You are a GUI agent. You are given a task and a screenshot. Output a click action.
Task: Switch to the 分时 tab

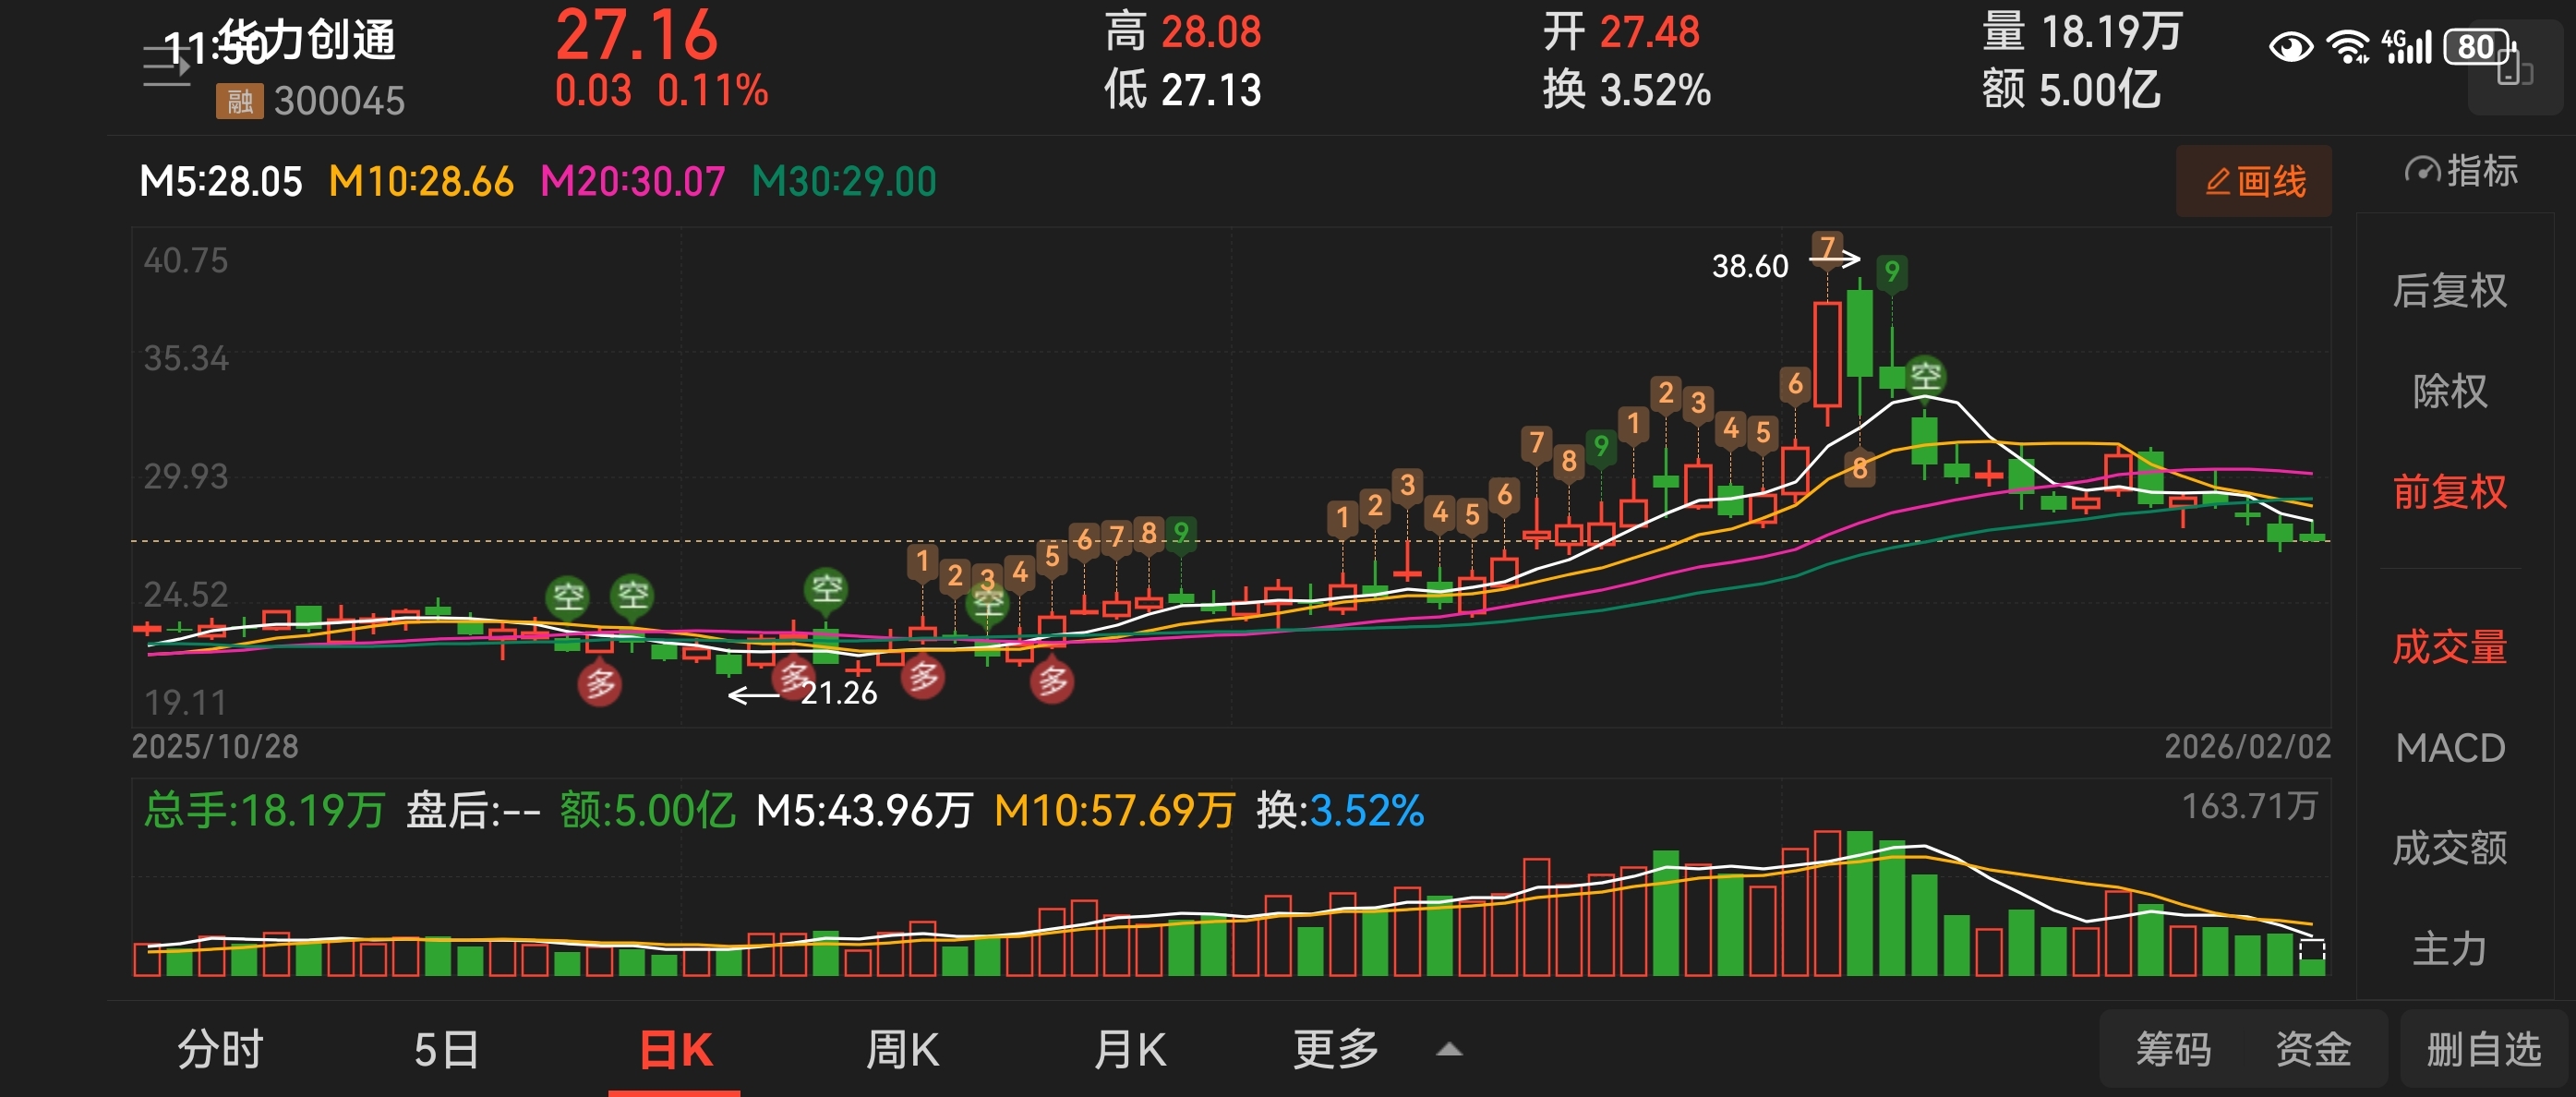click(220, 1049)
